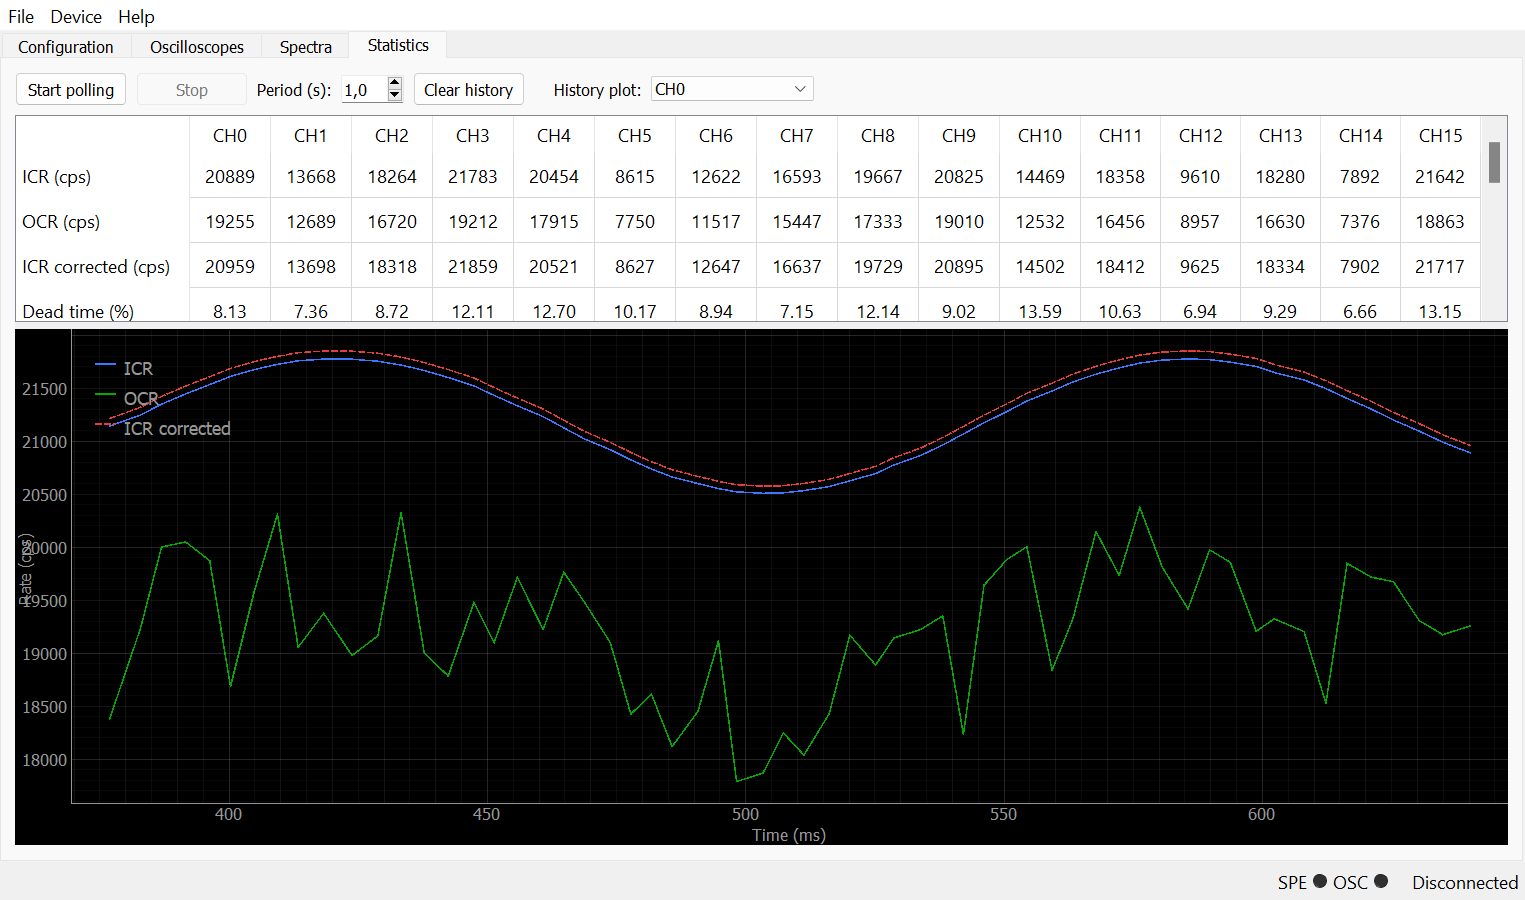Select the CH0 column header
1525x900 pixels.
pyautogui.click(x=230, y=135)
